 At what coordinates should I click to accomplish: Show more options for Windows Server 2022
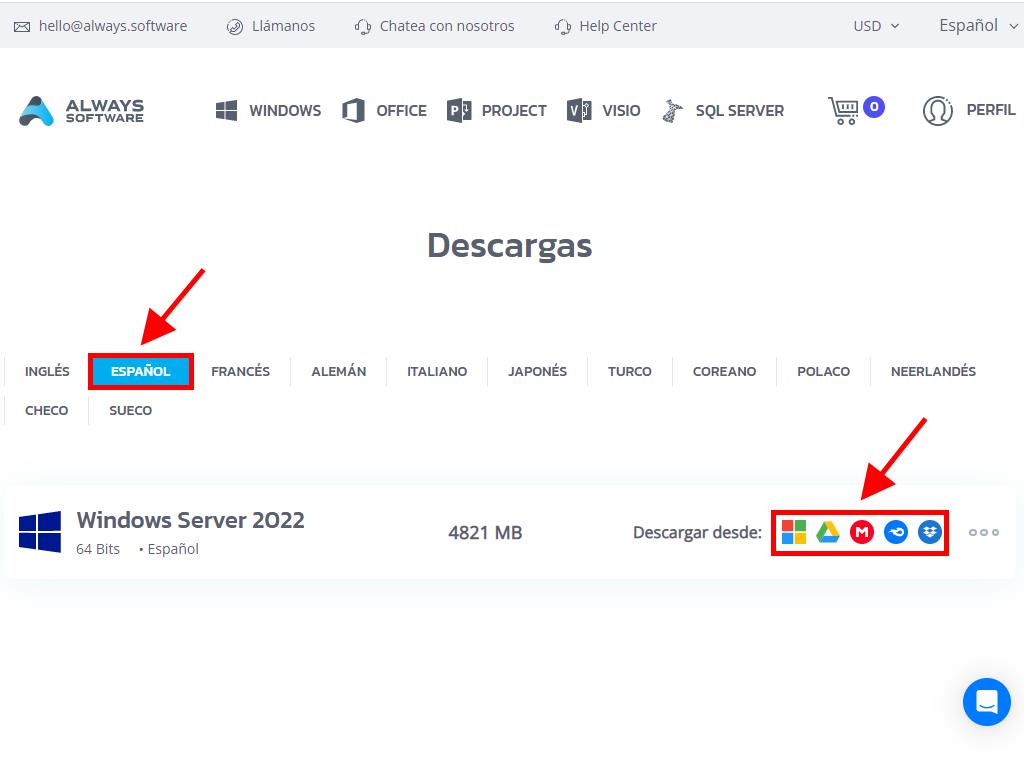(x=983, y=532)
